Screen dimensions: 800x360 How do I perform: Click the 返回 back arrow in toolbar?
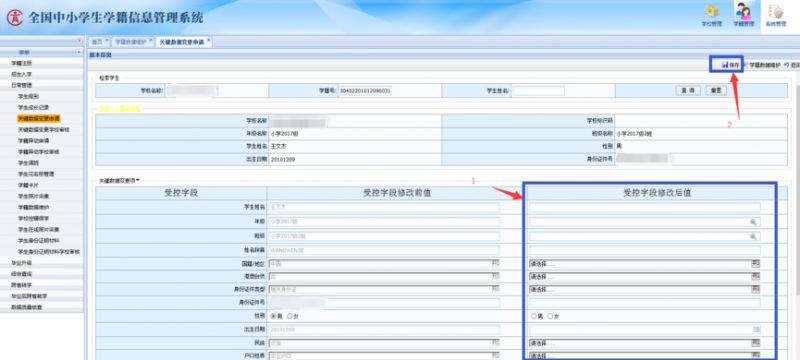tap(786, 65)
